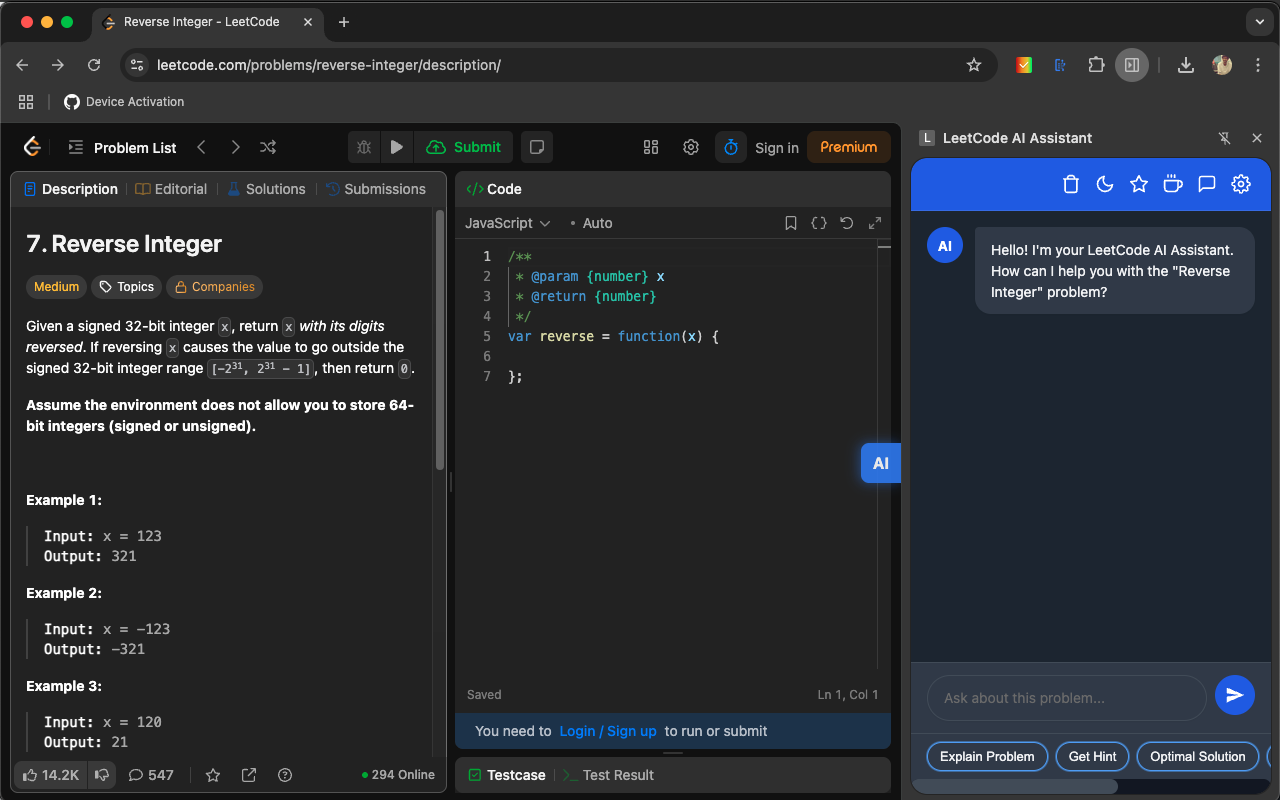Screen dimensions: 1280x800
Task: Click the Login / Sign up link
Action: coord(608,731)
